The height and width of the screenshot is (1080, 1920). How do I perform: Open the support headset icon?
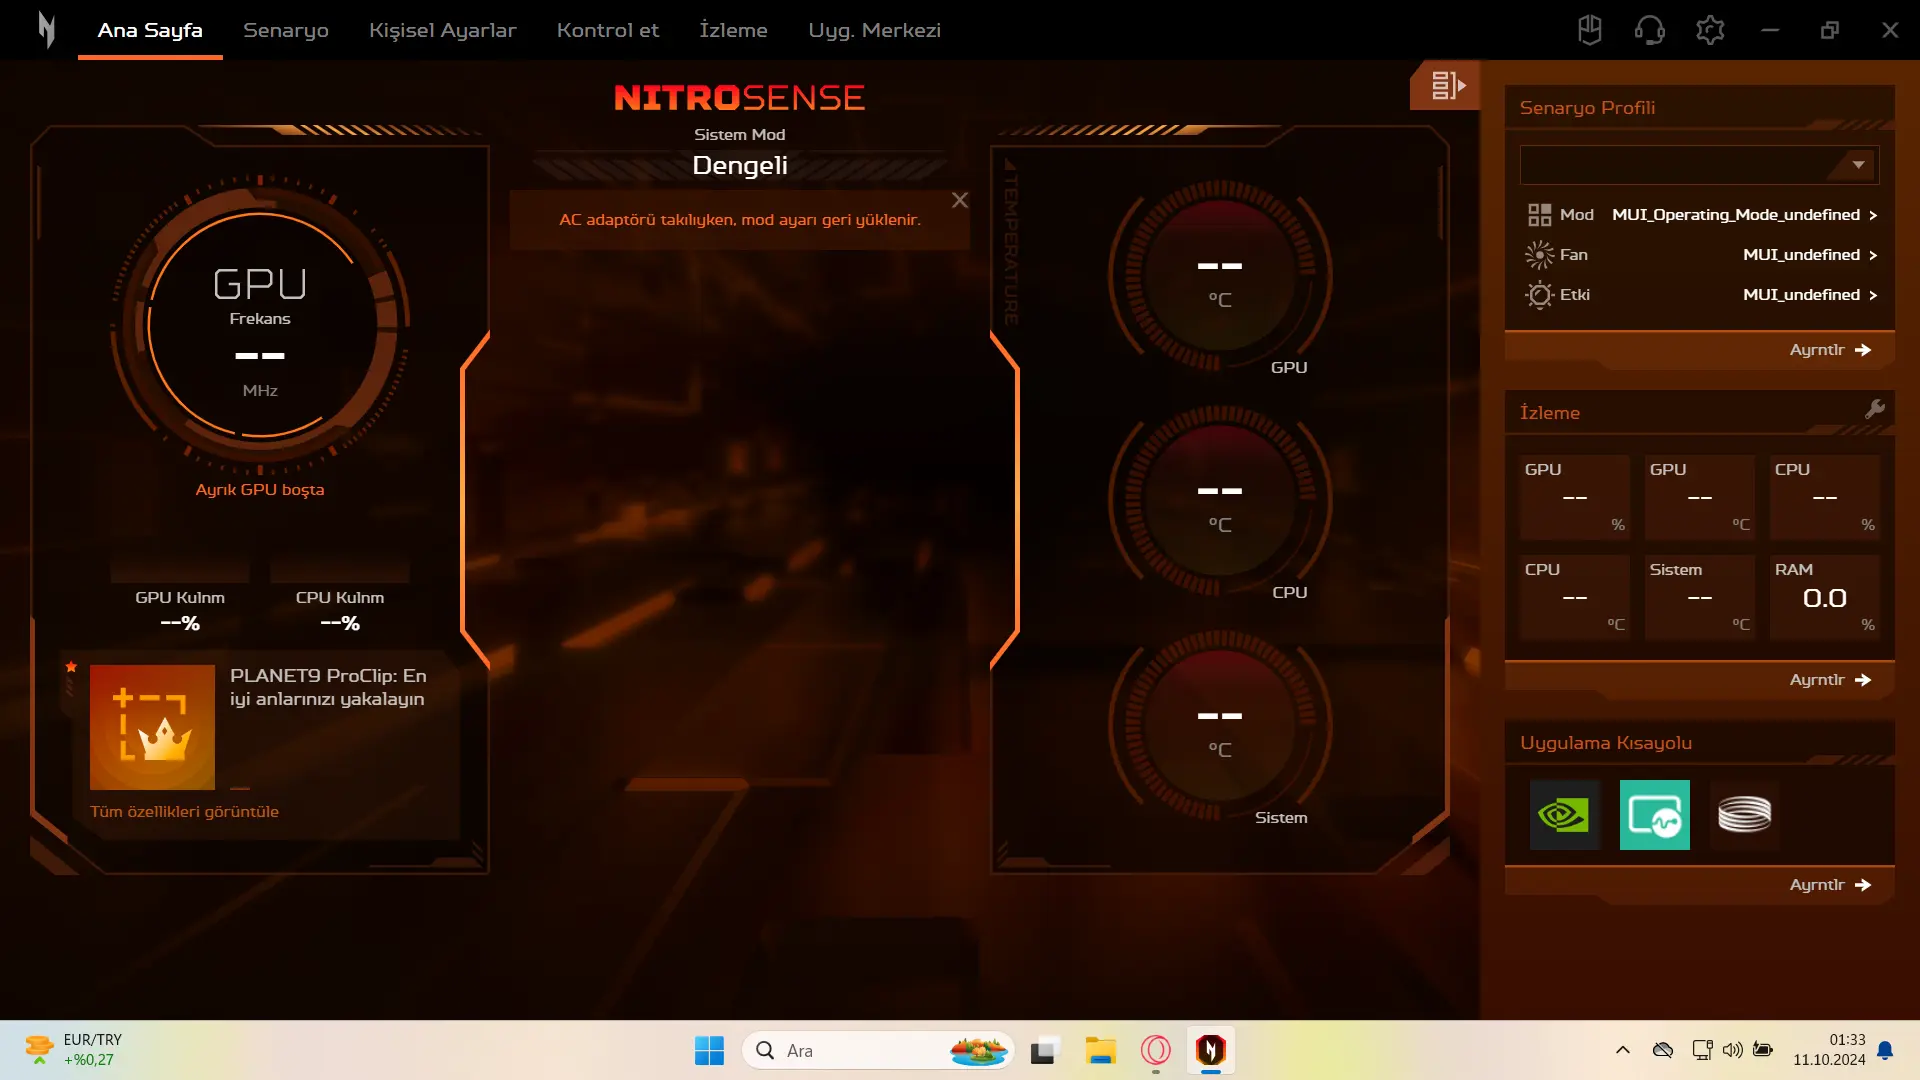1650,30
